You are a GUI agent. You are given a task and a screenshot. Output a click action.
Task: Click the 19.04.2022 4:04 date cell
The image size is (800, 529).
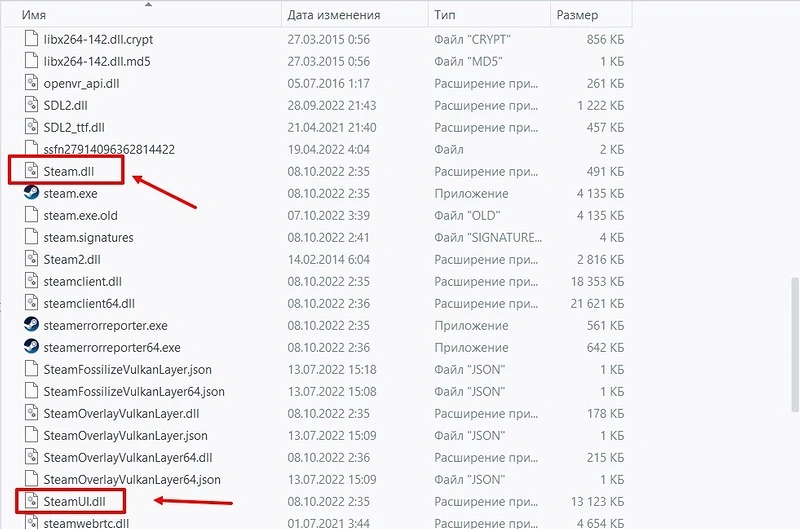(329, 149)
